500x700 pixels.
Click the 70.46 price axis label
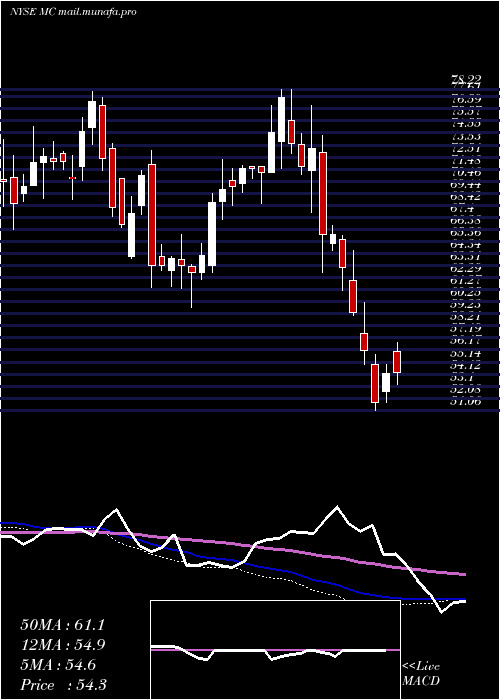(x=466, y=172)
